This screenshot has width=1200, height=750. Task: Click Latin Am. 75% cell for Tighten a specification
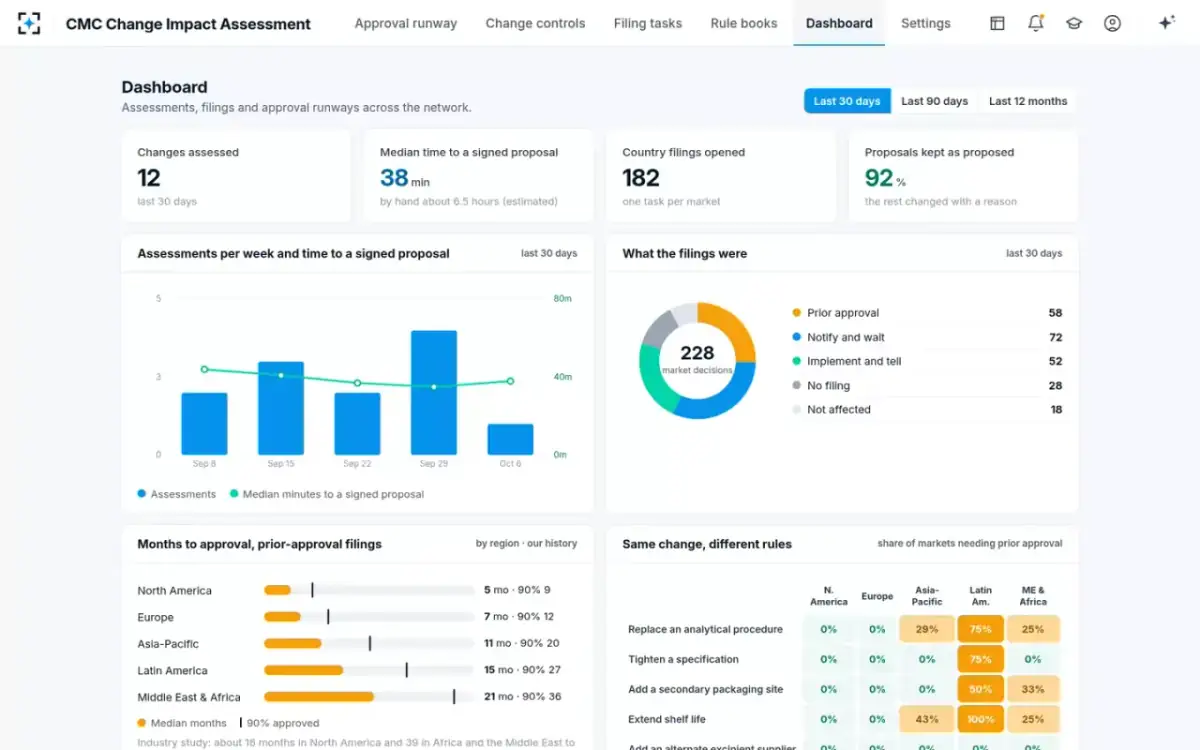[x=980, y=659]
